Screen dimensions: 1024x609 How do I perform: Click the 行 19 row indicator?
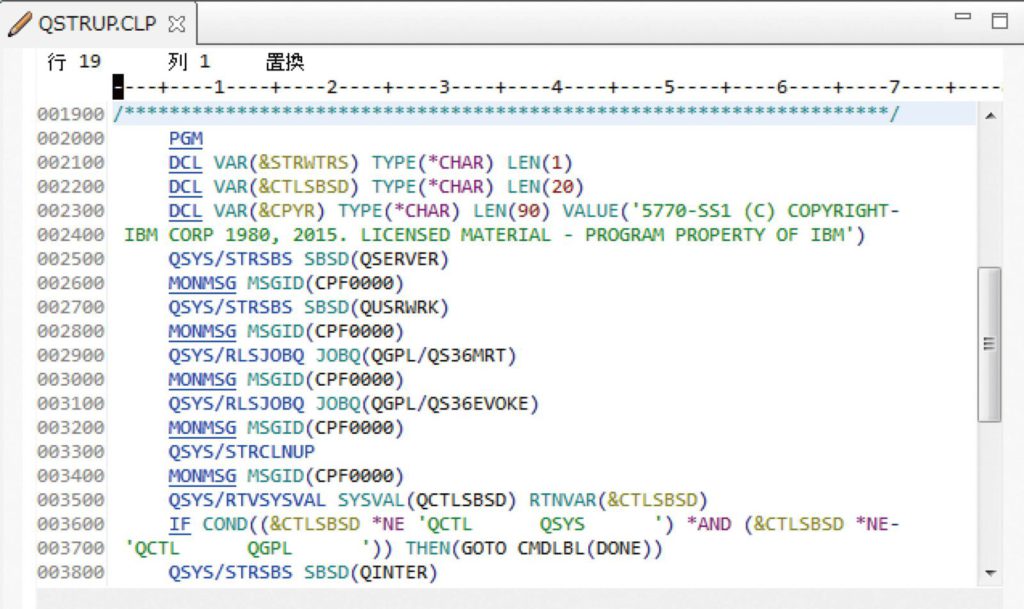(x=74, y=62)
